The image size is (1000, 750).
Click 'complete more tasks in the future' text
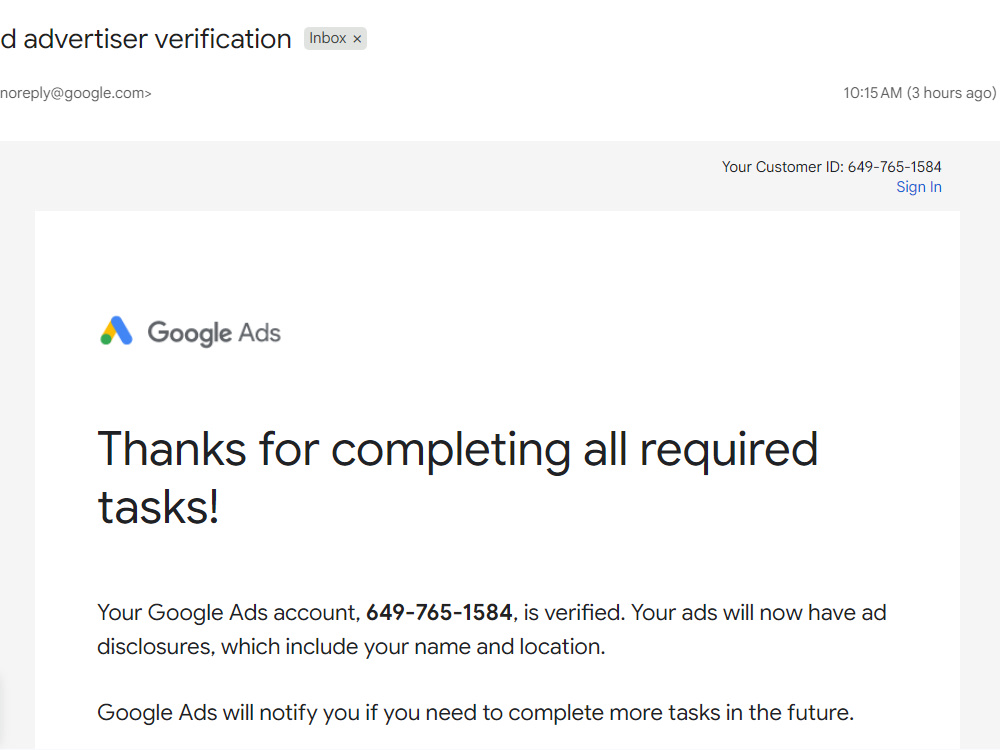tap(680, 712)
